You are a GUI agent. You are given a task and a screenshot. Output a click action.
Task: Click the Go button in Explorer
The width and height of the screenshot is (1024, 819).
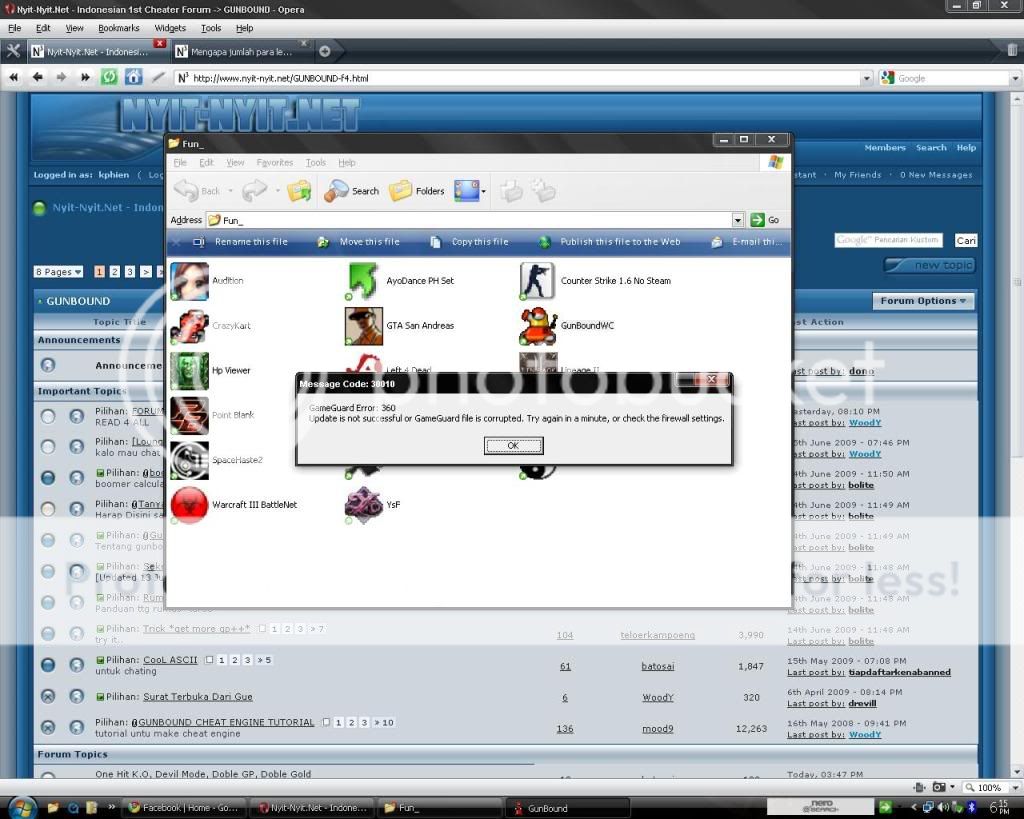[x=765, y=220]
